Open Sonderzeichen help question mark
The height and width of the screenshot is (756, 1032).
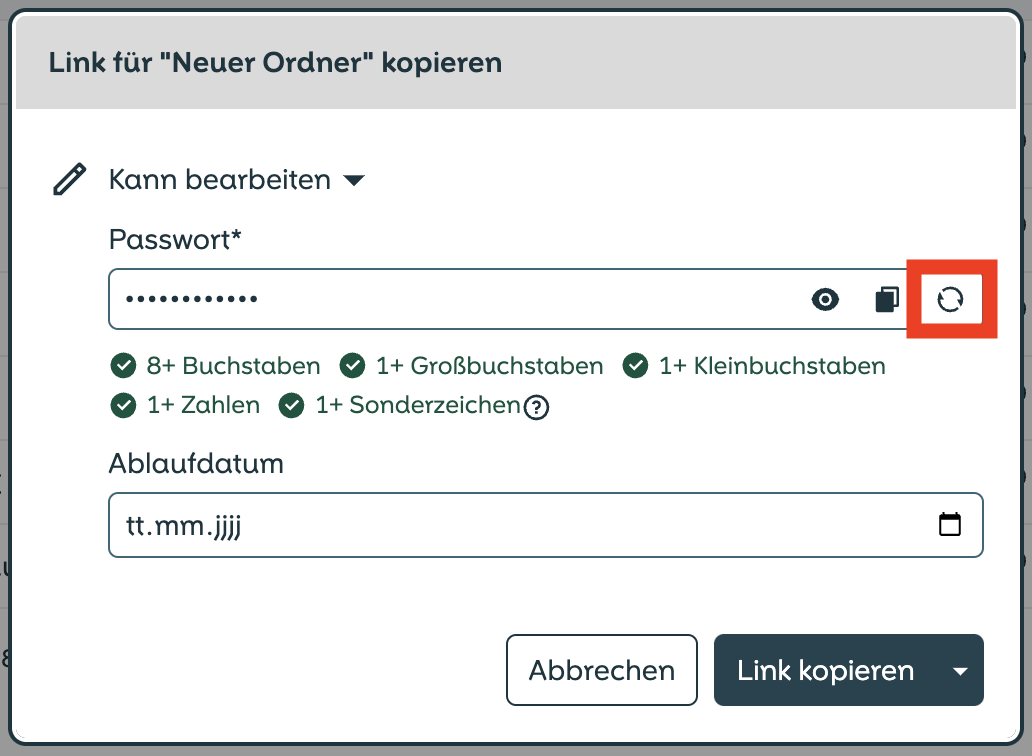pyautogui.click(x=536, y=407)
